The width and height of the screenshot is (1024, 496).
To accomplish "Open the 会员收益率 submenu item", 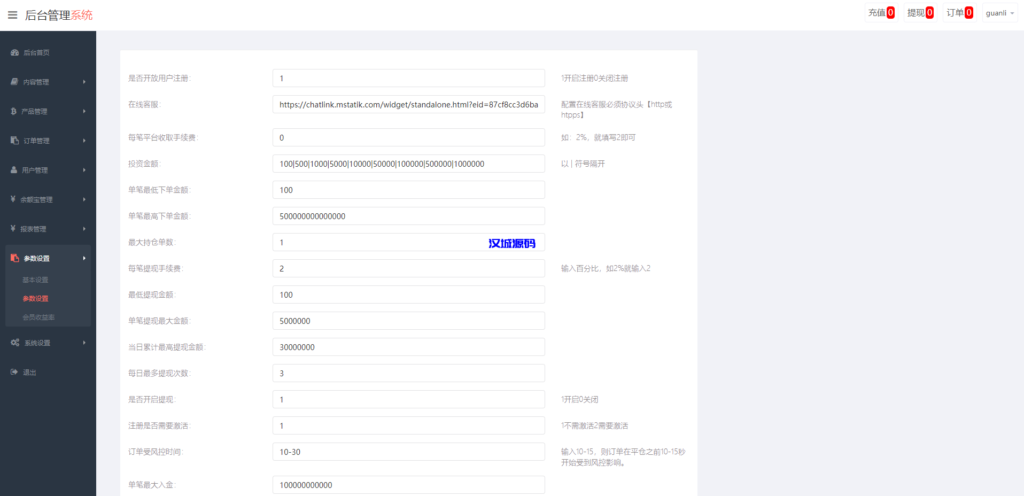I will click(x=39, y=317).
